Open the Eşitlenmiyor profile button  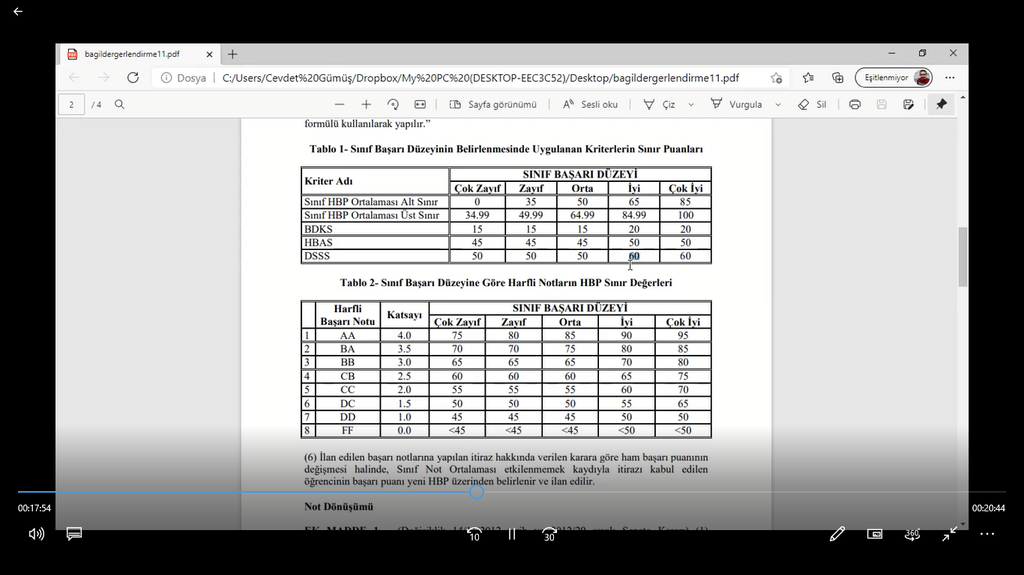893,78
